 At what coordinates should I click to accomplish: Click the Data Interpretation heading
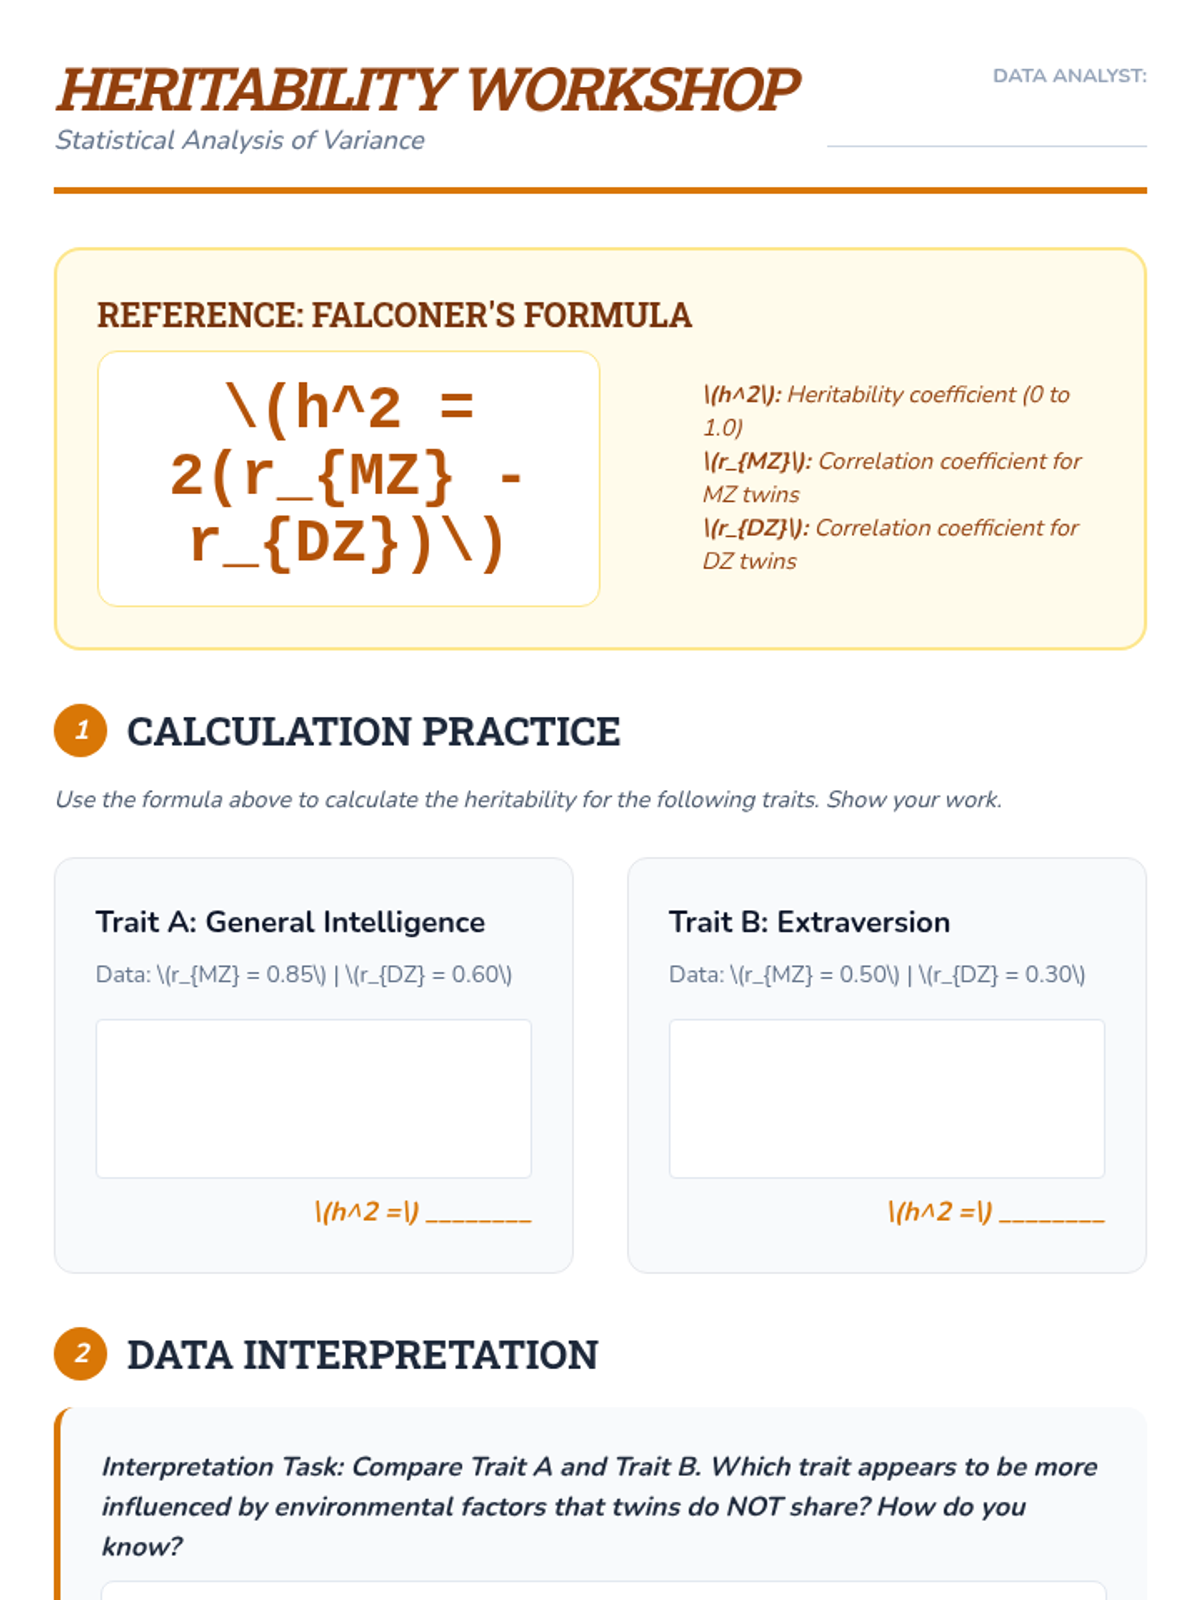point(362,1355)
